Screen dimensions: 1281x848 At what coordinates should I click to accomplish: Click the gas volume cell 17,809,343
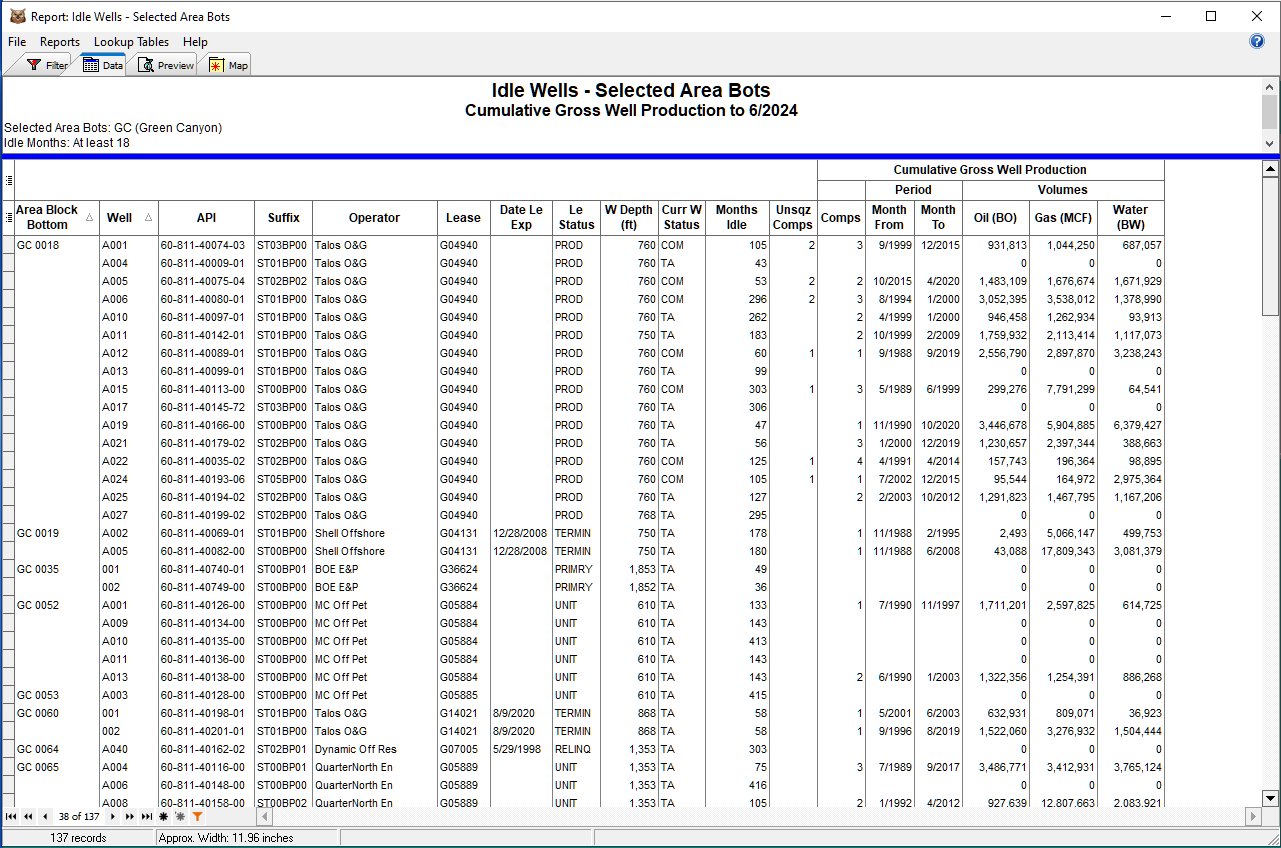click(1063, 551)
